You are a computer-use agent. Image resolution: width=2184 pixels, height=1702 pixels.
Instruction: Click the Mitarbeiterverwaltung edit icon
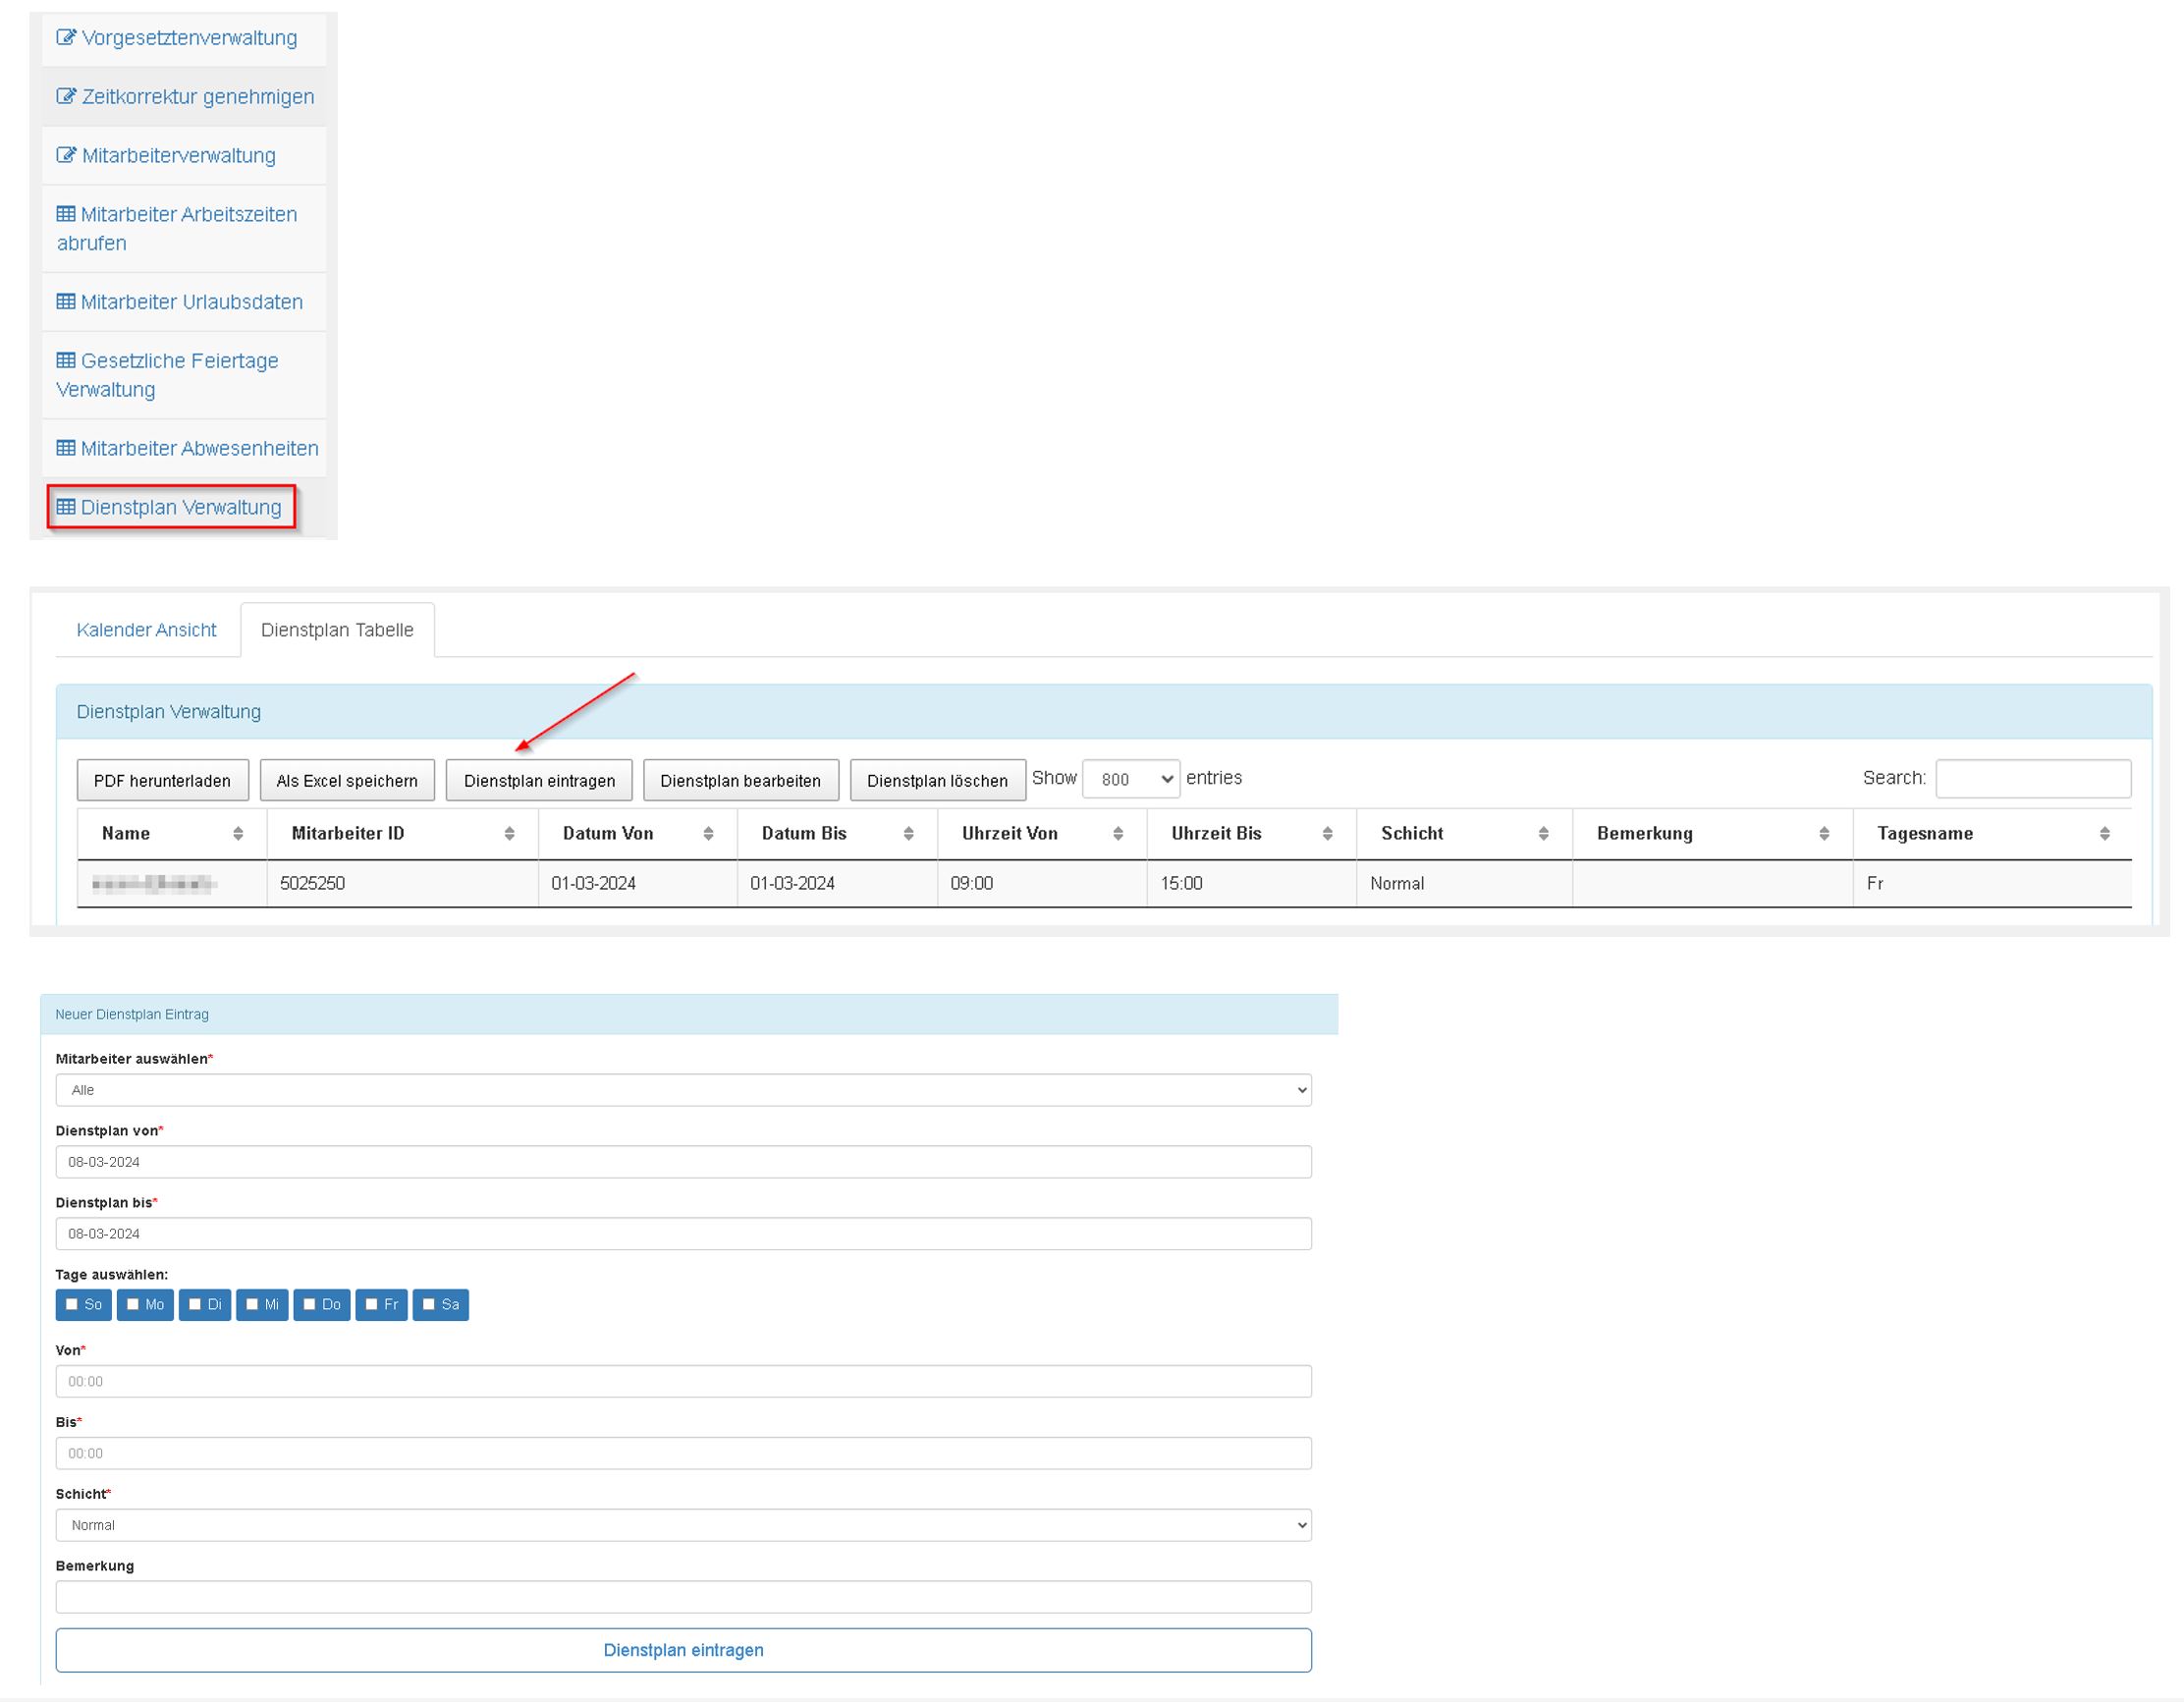[66, 155]
